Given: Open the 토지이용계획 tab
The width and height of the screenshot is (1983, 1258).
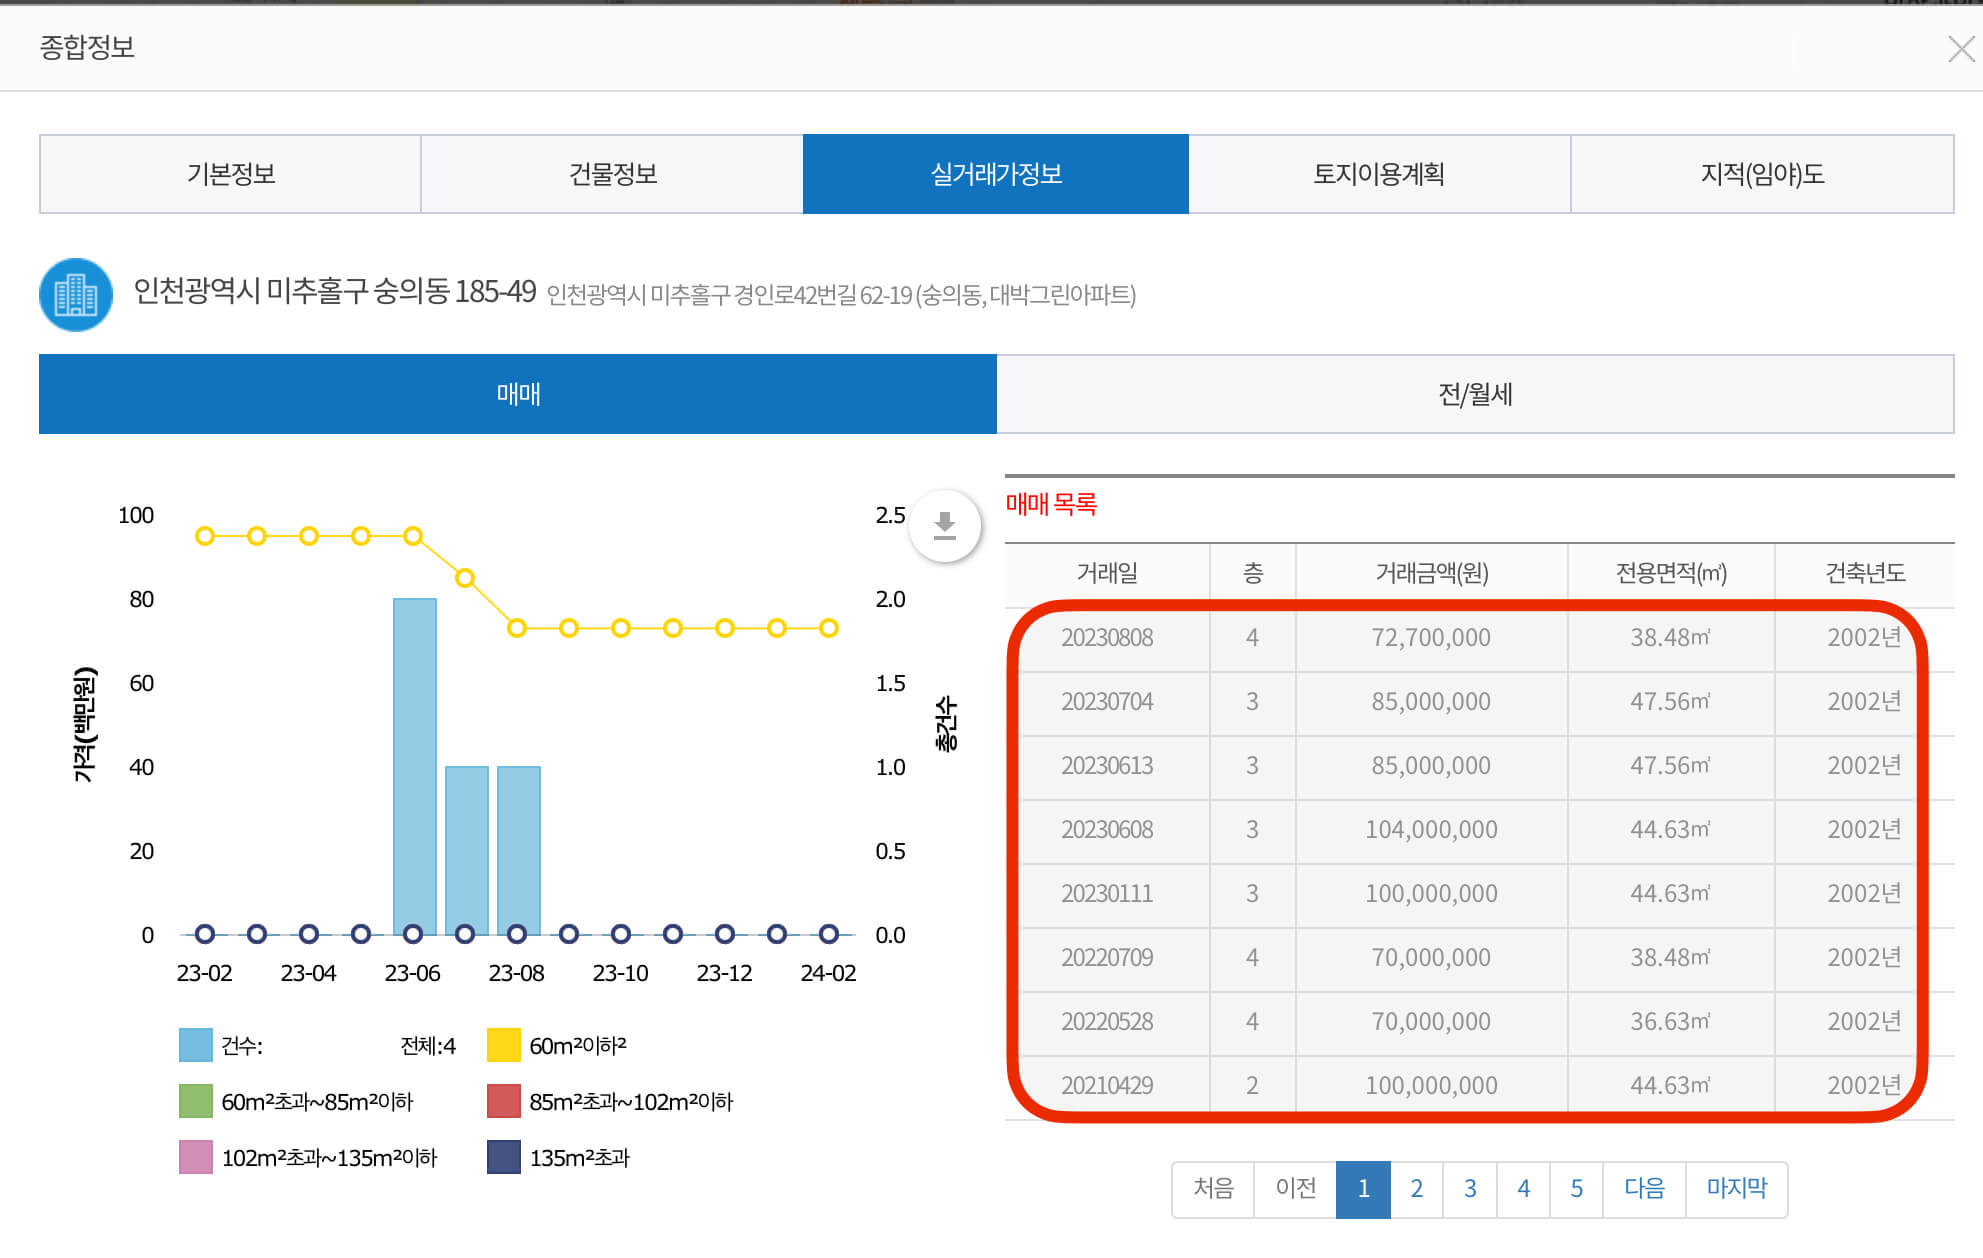Looking at the screenshot, I should click(x=1378, y=174).
